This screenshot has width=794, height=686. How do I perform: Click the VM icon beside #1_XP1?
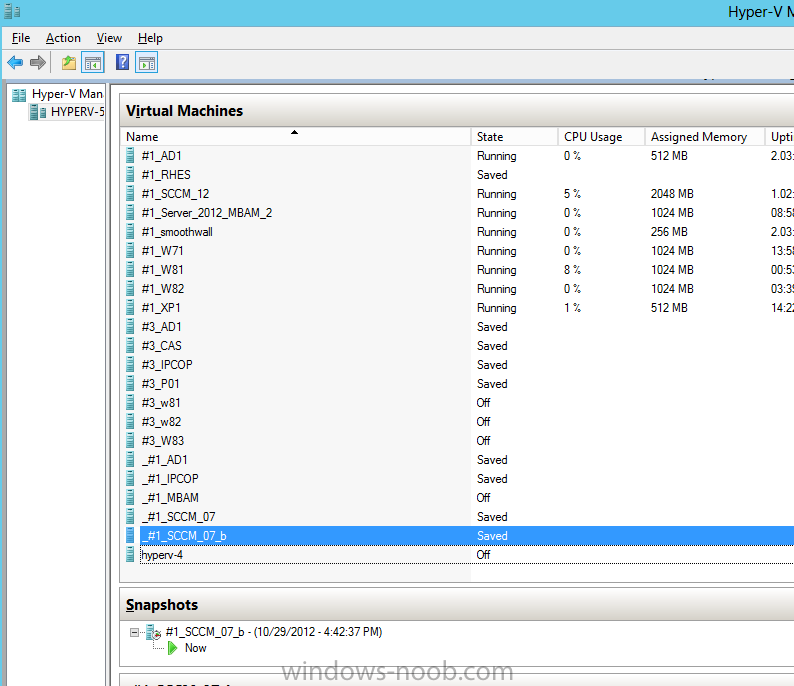tap(130, 307)
